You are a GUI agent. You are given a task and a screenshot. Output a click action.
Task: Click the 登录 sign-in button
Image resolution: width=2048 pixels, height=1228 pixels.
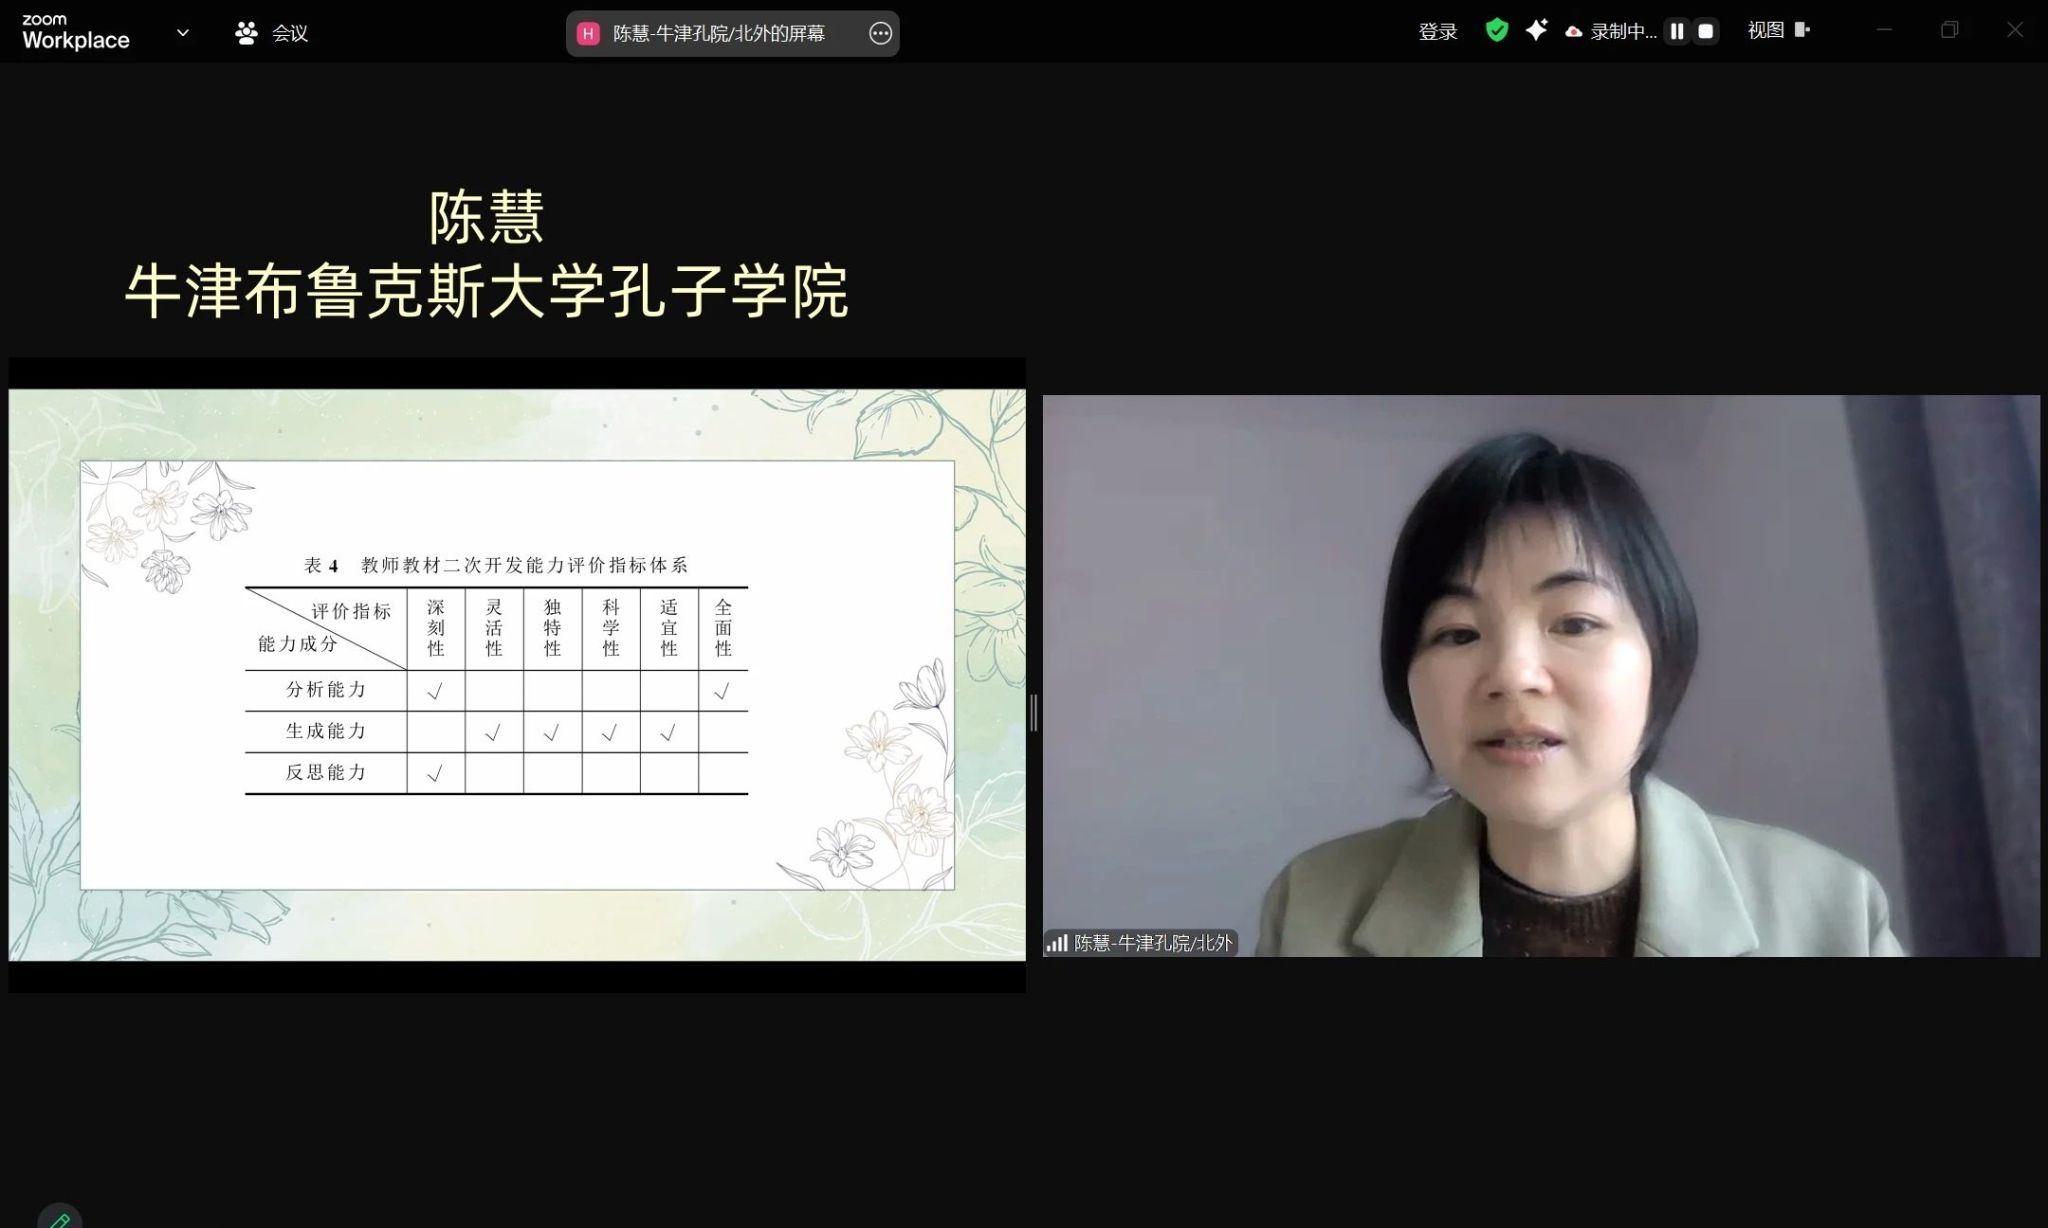click(x=1437, y=32)
